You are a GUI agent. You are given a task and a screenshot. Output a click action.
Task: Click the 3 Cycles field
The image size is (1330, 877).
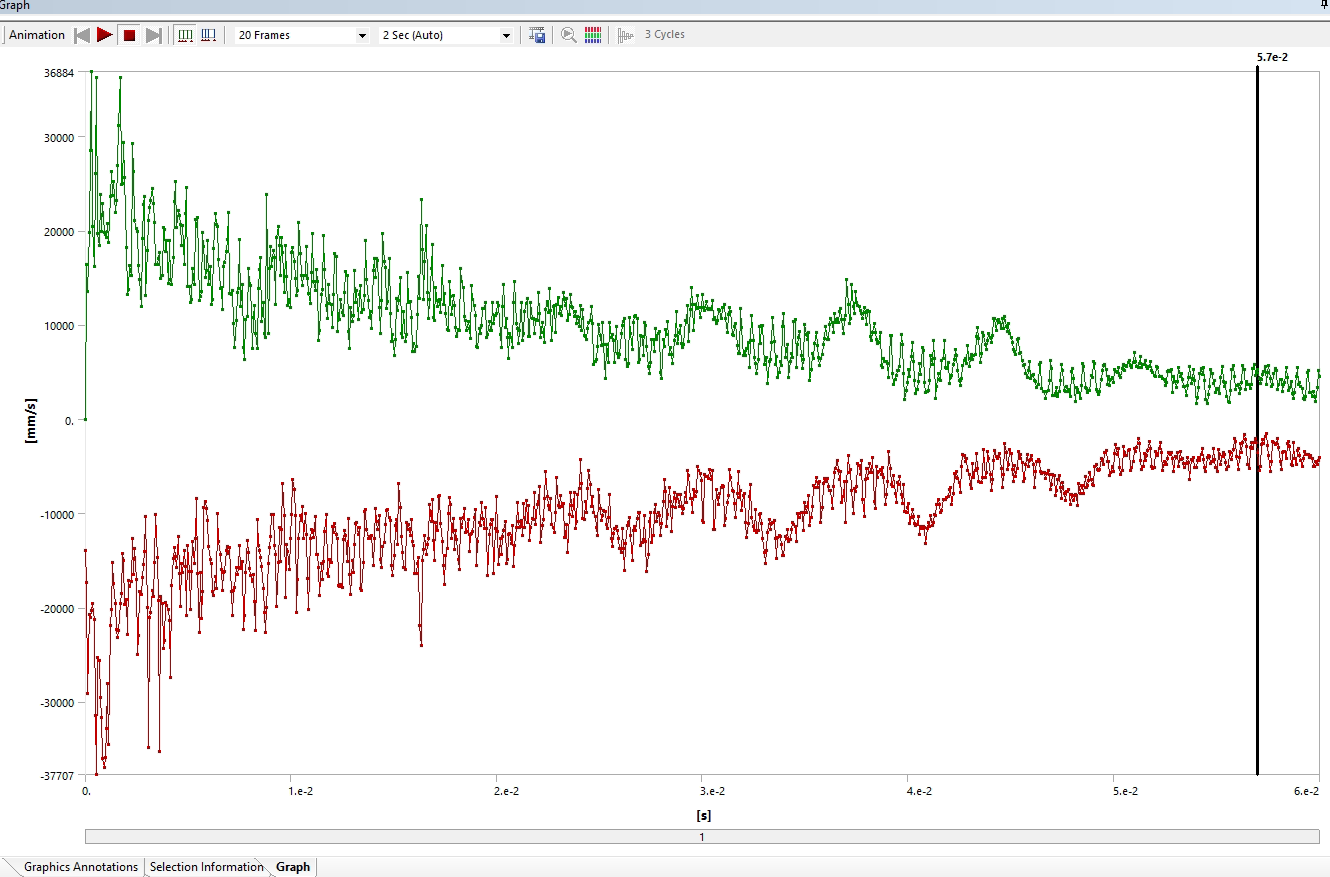pyautogui.click(x=664, y=35)
